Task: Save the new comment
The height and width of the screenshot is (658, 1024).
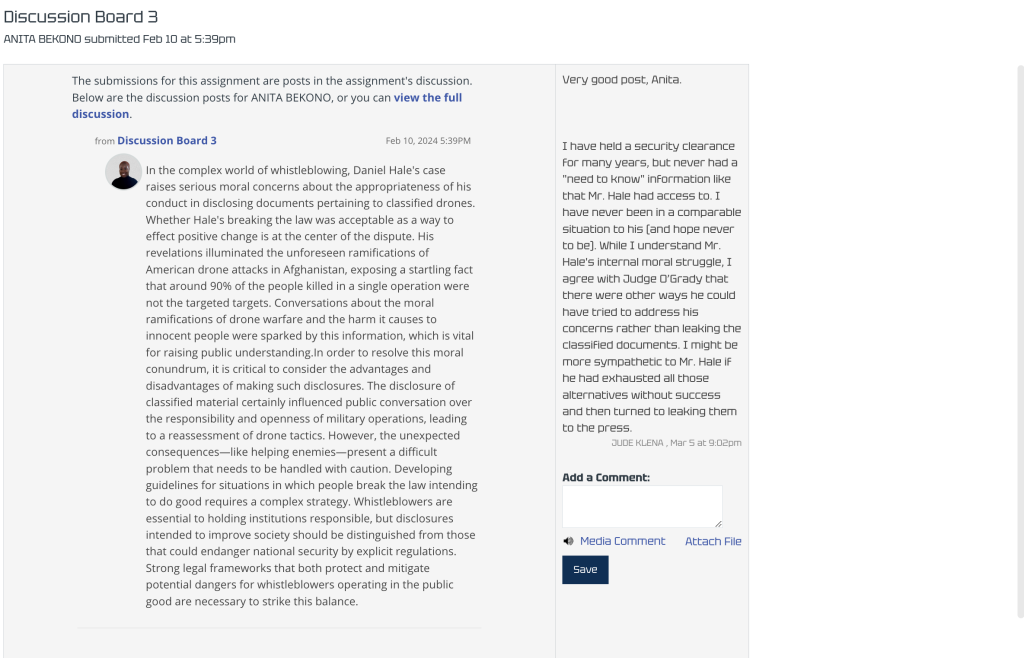Action: pos(585,570)
